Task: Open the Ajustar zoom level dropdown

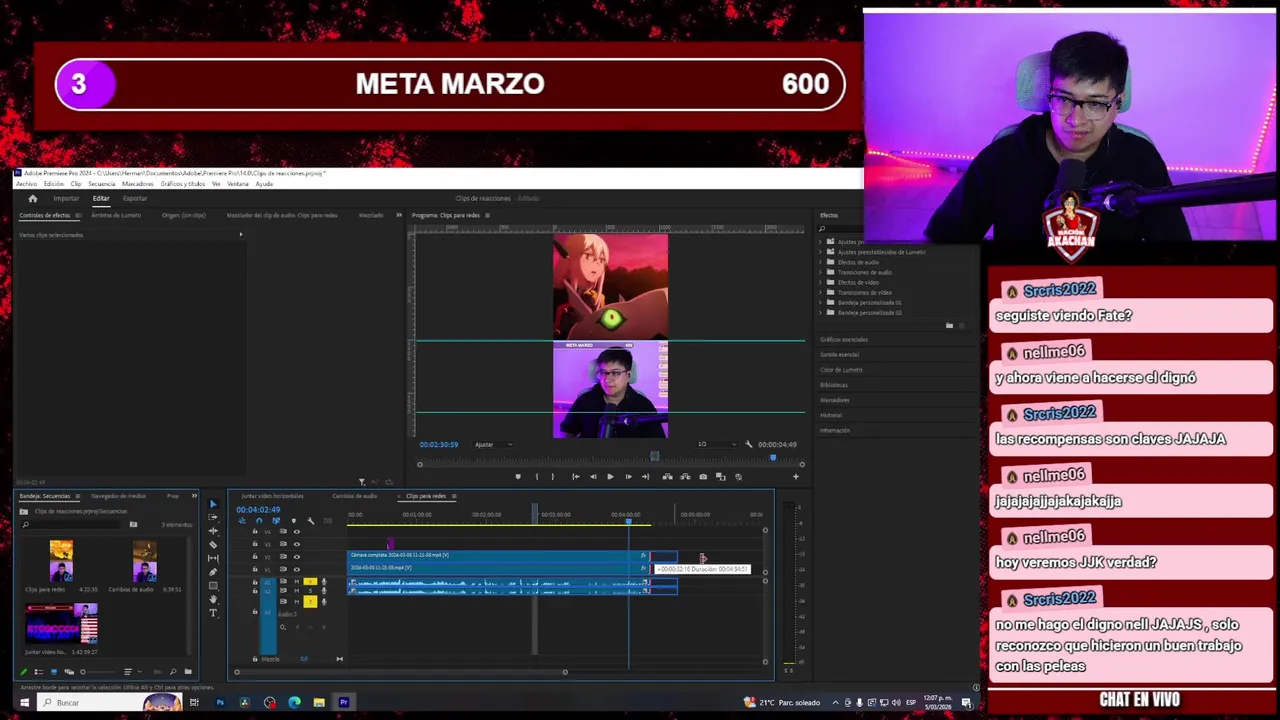Action: (493, 445)
